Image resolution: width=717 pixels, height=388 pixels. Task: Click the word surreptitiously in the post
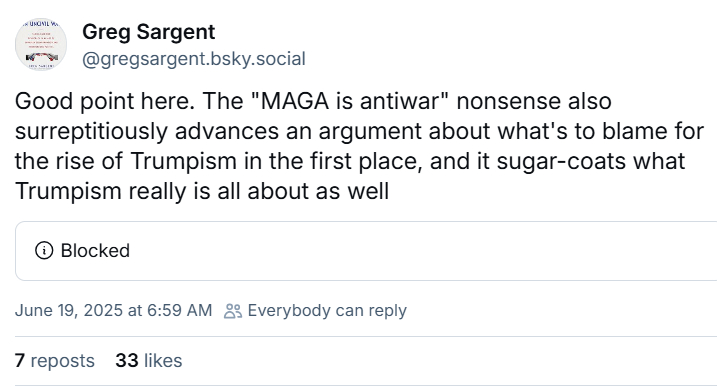pos(91,131)
